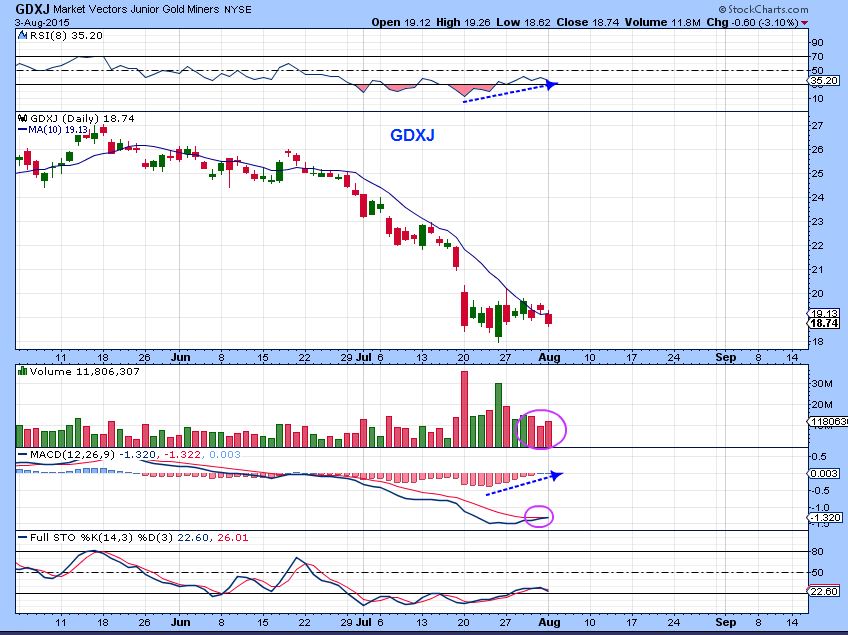Click the MACD(12,26,9) legend line marker
Viewport: 848px width, 635px height.
[x=22, y=454]
